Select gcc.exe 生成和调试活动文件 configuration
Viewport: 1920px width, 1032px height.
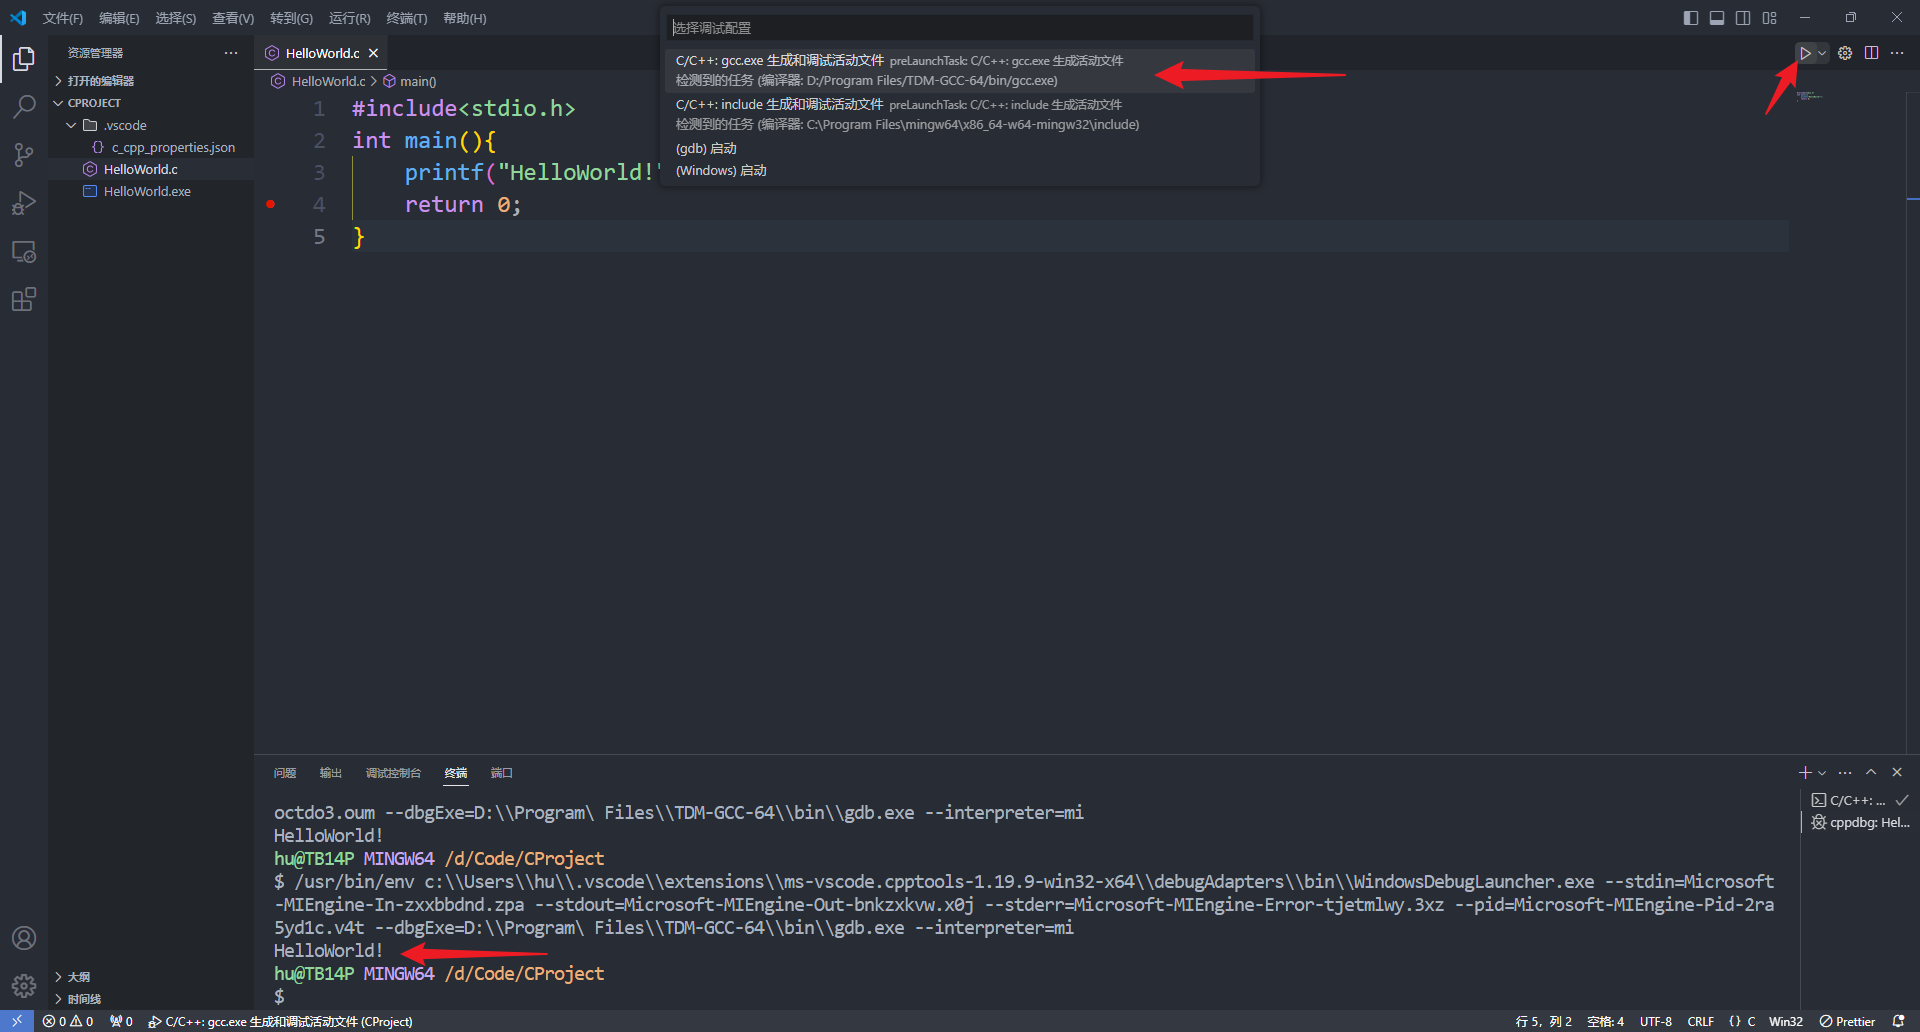[960, 71]
